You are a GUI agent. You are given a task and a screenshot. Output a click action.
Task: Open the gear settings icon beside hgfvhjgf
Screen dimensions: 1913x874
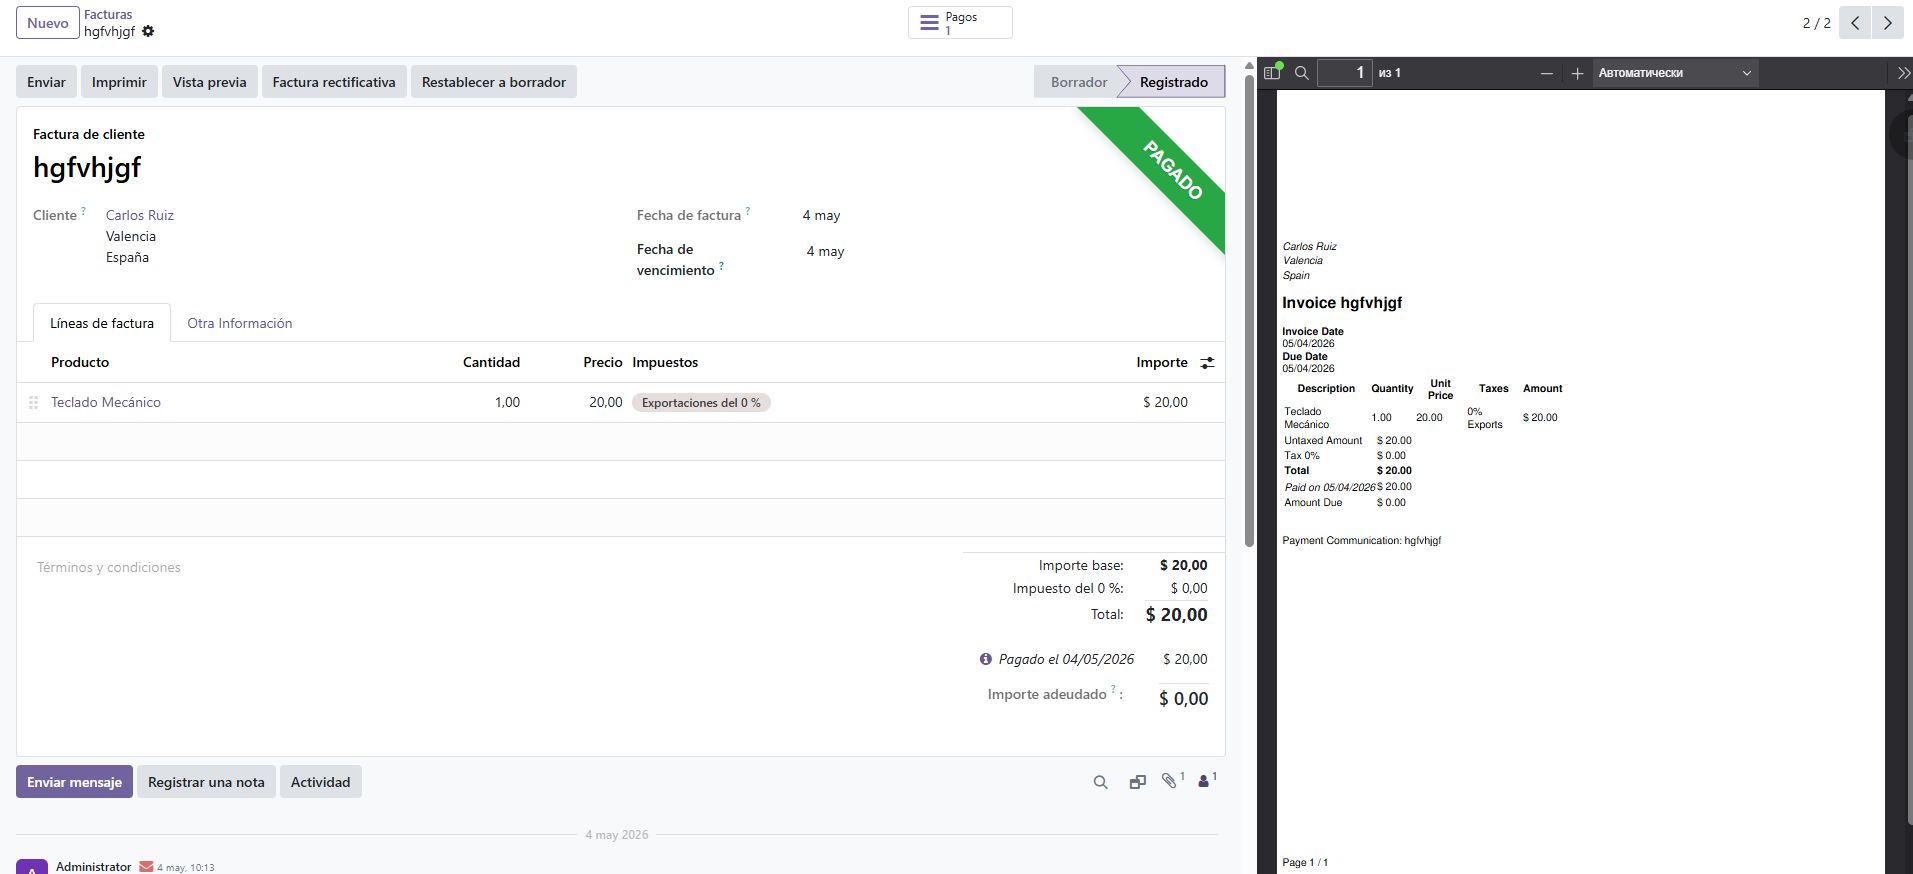[x=148, y=31]
